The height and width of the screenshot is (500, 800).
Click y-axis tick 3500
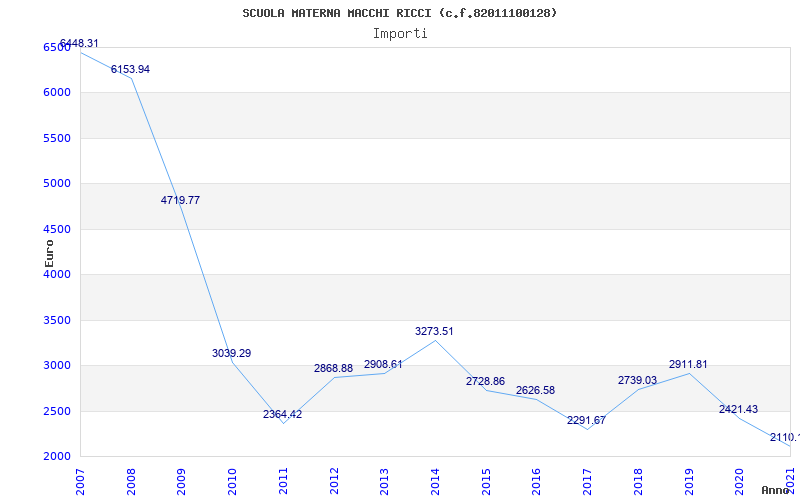[57, 320]
